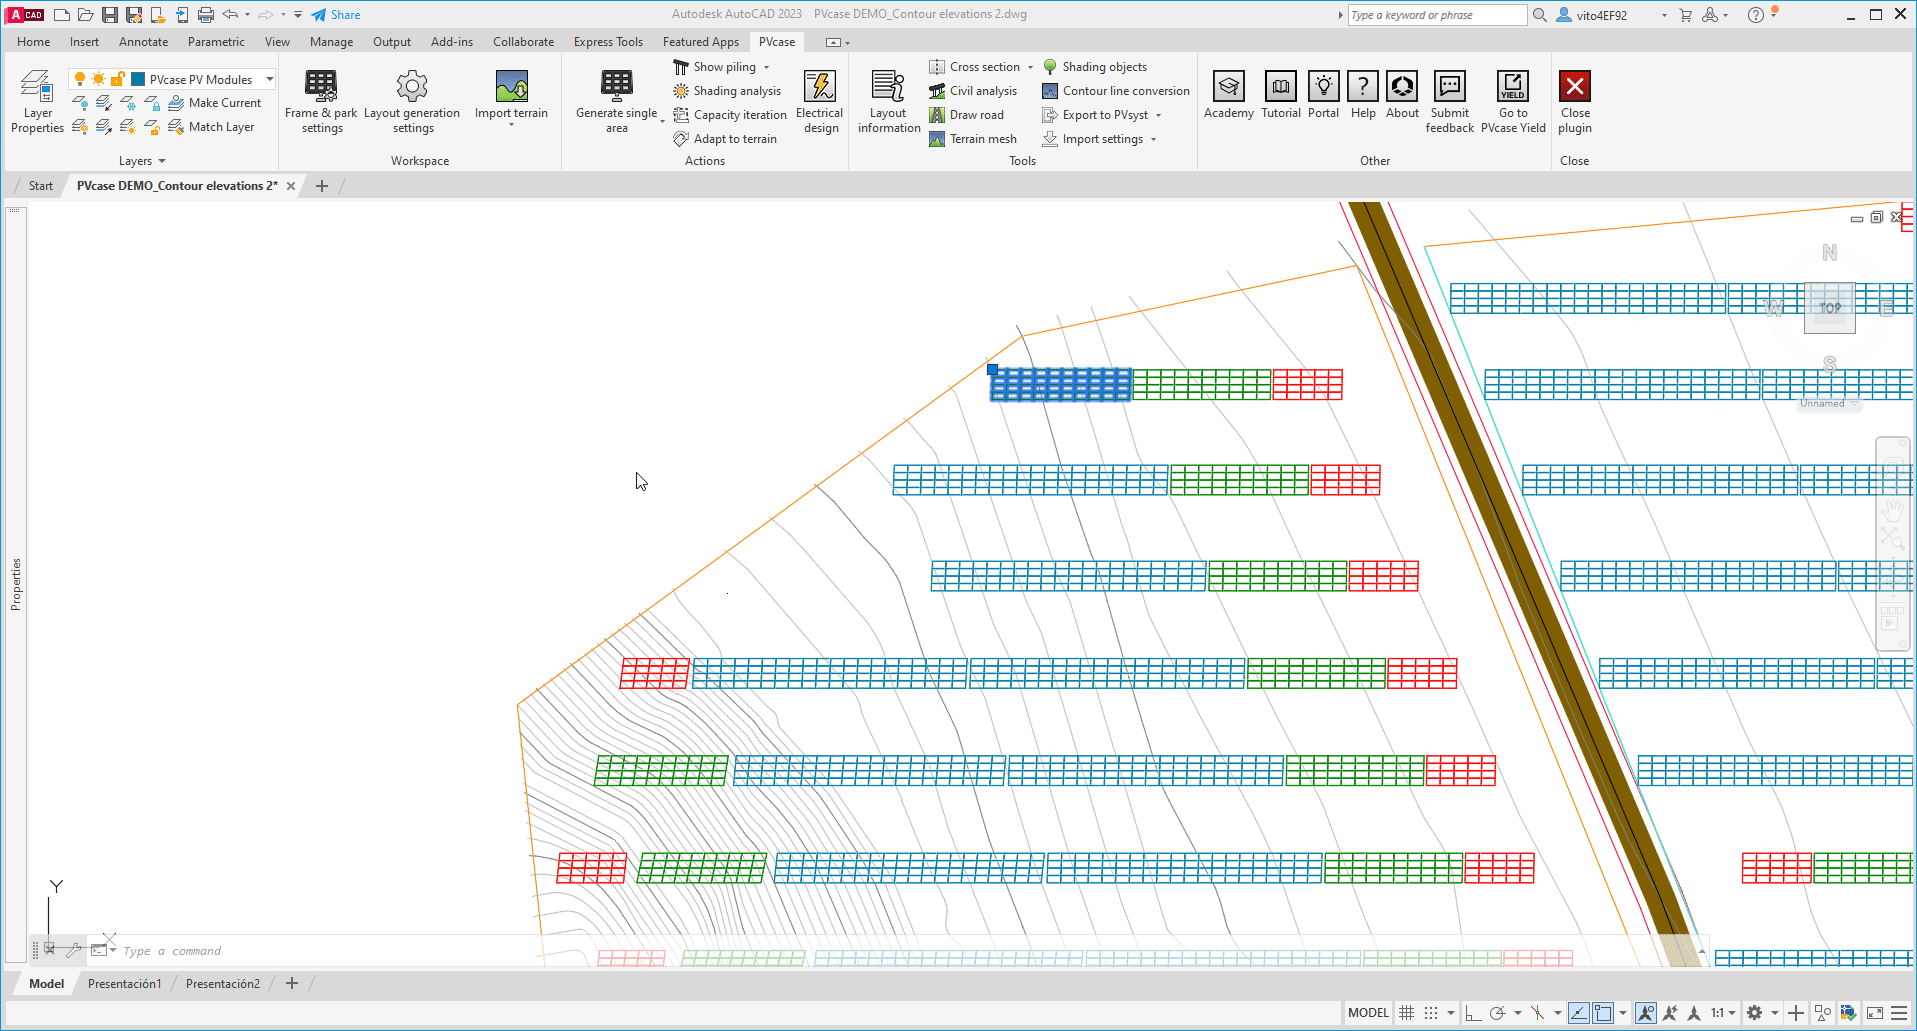Image resolution: width=1917 pixels, height=1031 pixels.
Task: Click the Close plugin red X icon
Action: click(x=1574, y=87)
